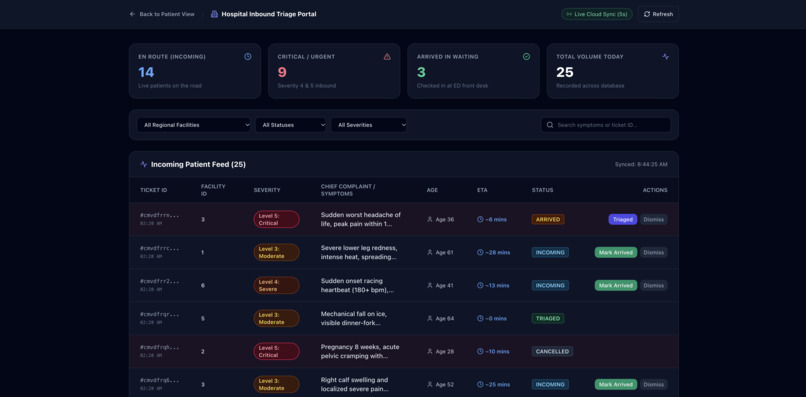Go back via Back to Patient View link

[x=162, y=14]
